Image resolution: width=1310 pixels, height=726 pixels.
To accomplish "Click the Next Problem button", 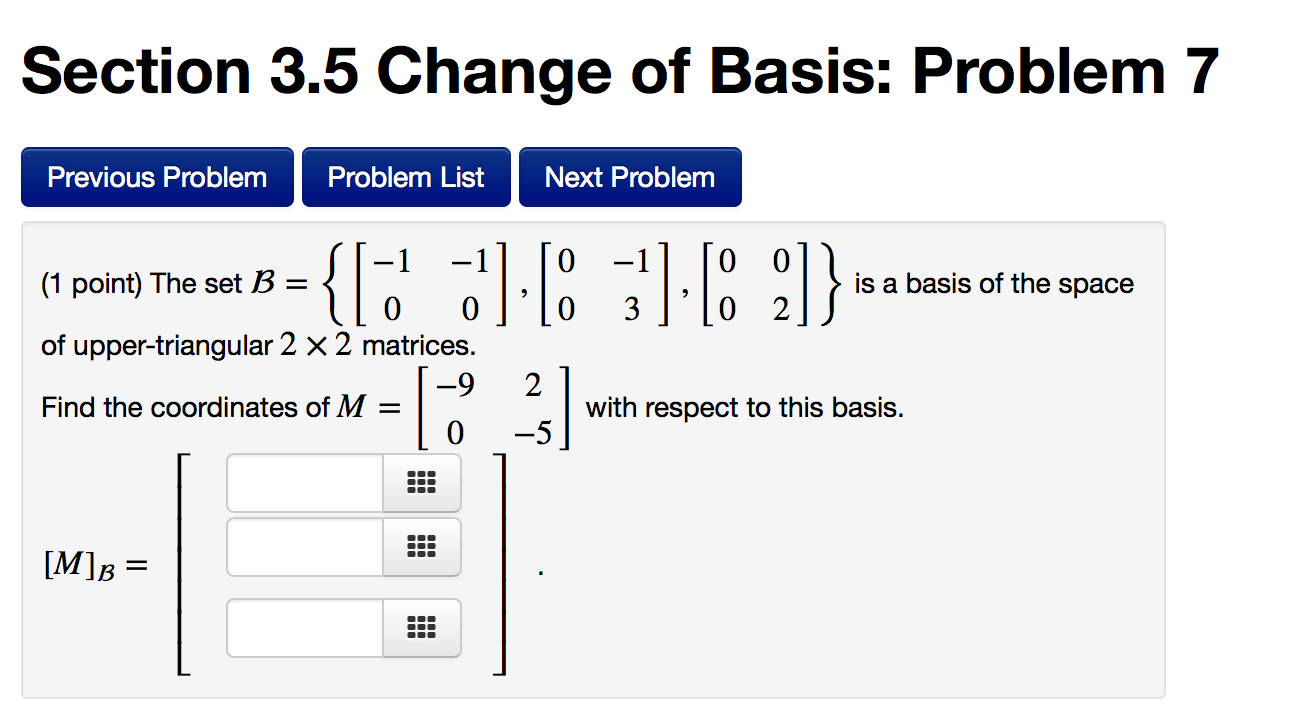I will pos(630,176).
